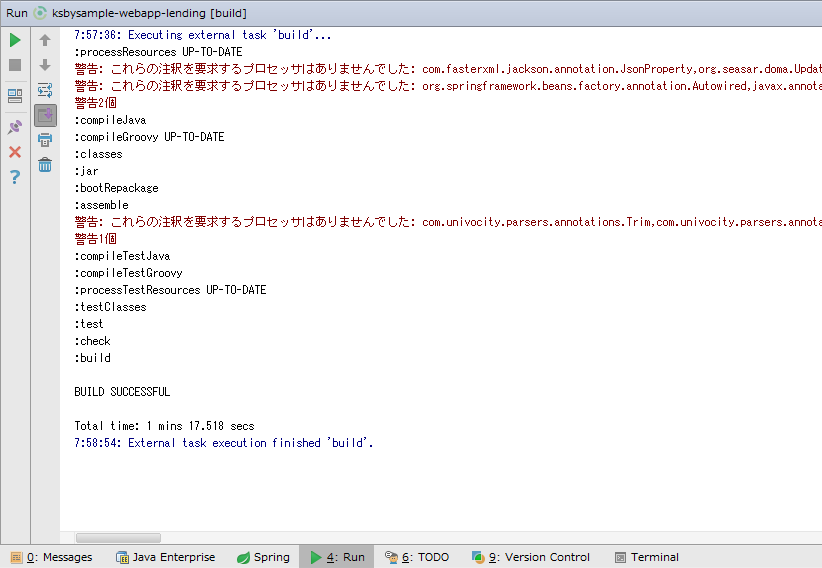The height and width of the screenshot is (568, 822).
Task: Click the ':compileTestGroovy' output line
Action: tap(128, 273)
